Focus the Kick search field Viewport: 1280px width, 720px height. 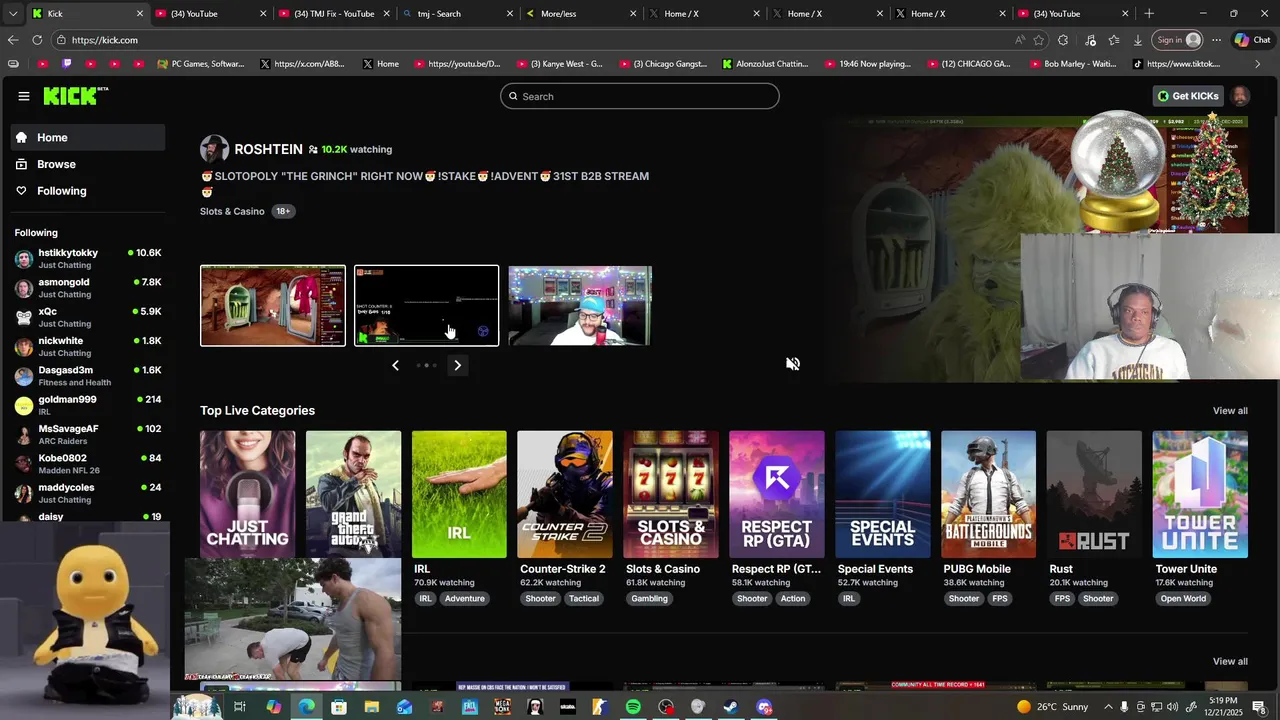pyautogui.click(x=640, y=96)
